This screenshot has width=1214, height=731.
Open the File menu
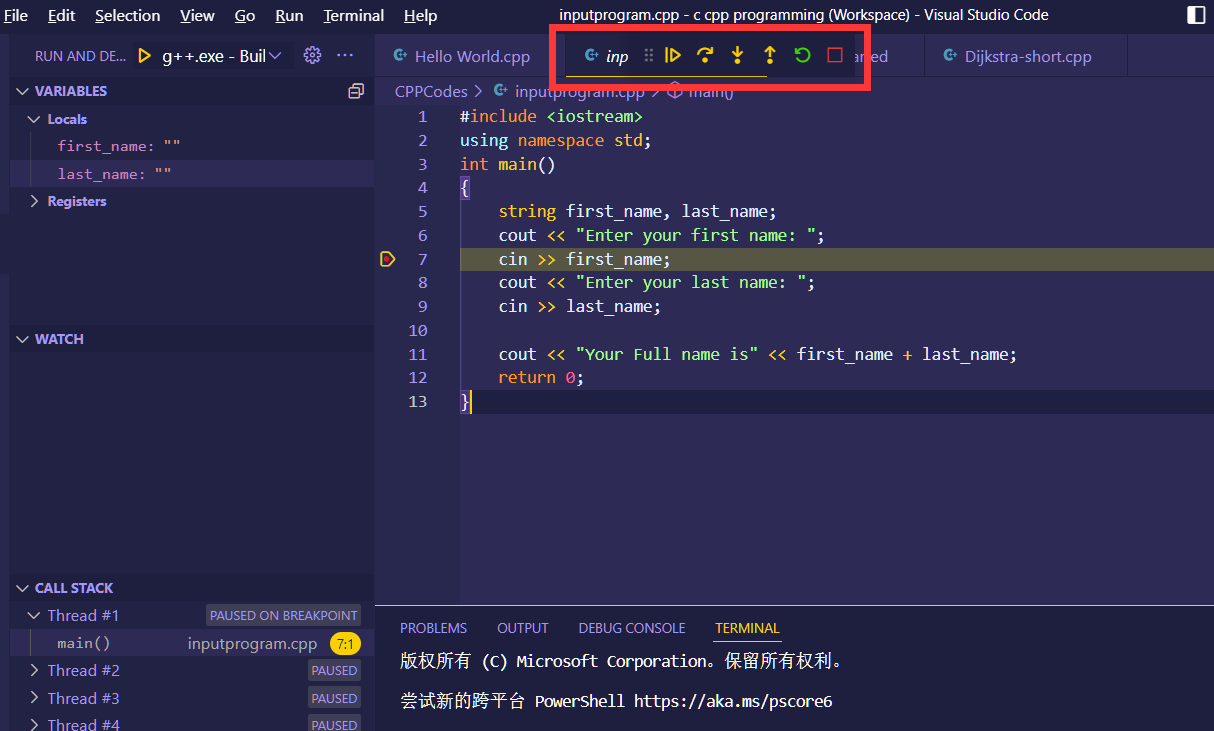click(16, 15)
